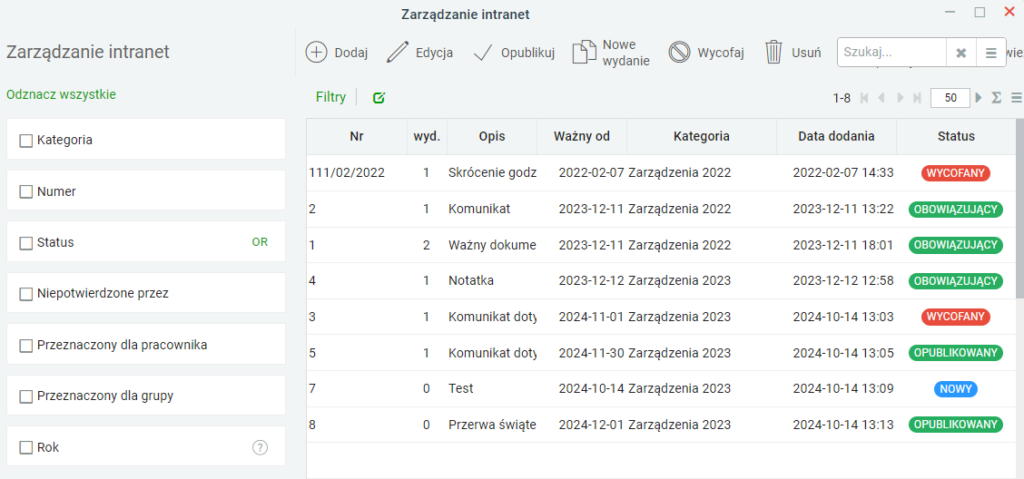Go to previous page arrow

click(882, 98)
